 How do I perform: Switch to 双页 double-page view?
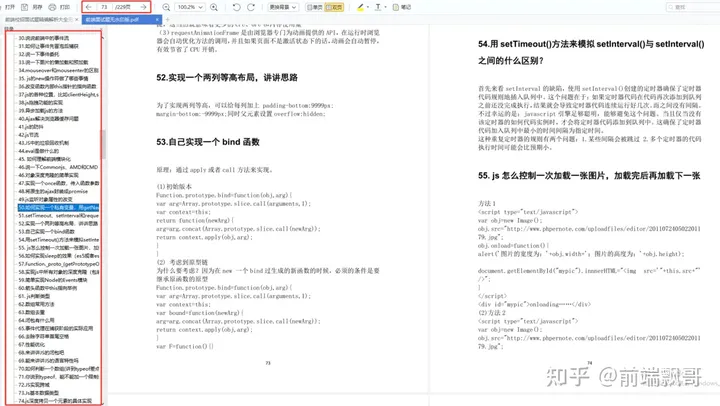click(334, 7)
